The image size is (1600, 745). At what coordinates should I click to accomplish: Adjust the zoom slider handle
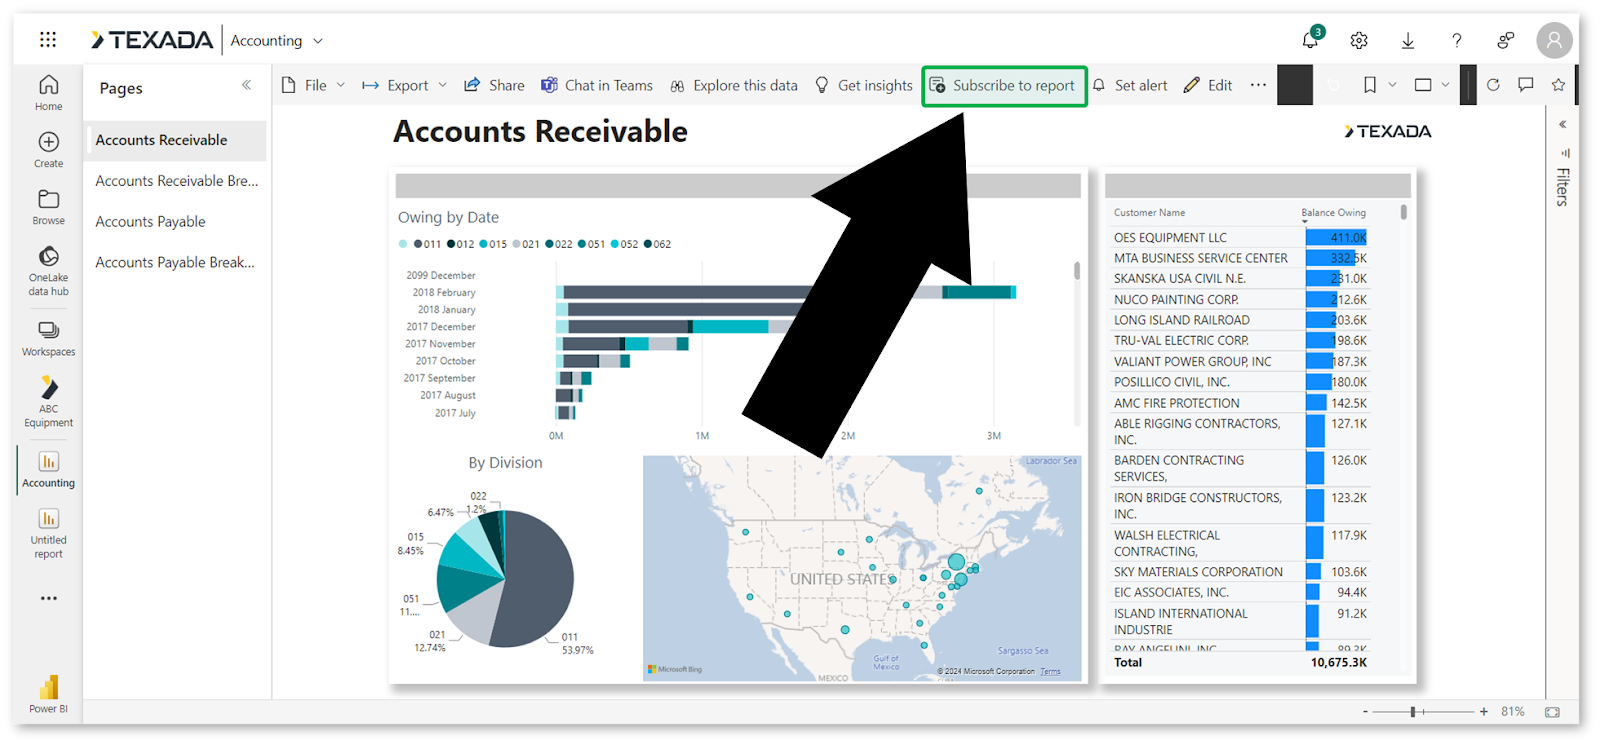(x=1413, y=712)
